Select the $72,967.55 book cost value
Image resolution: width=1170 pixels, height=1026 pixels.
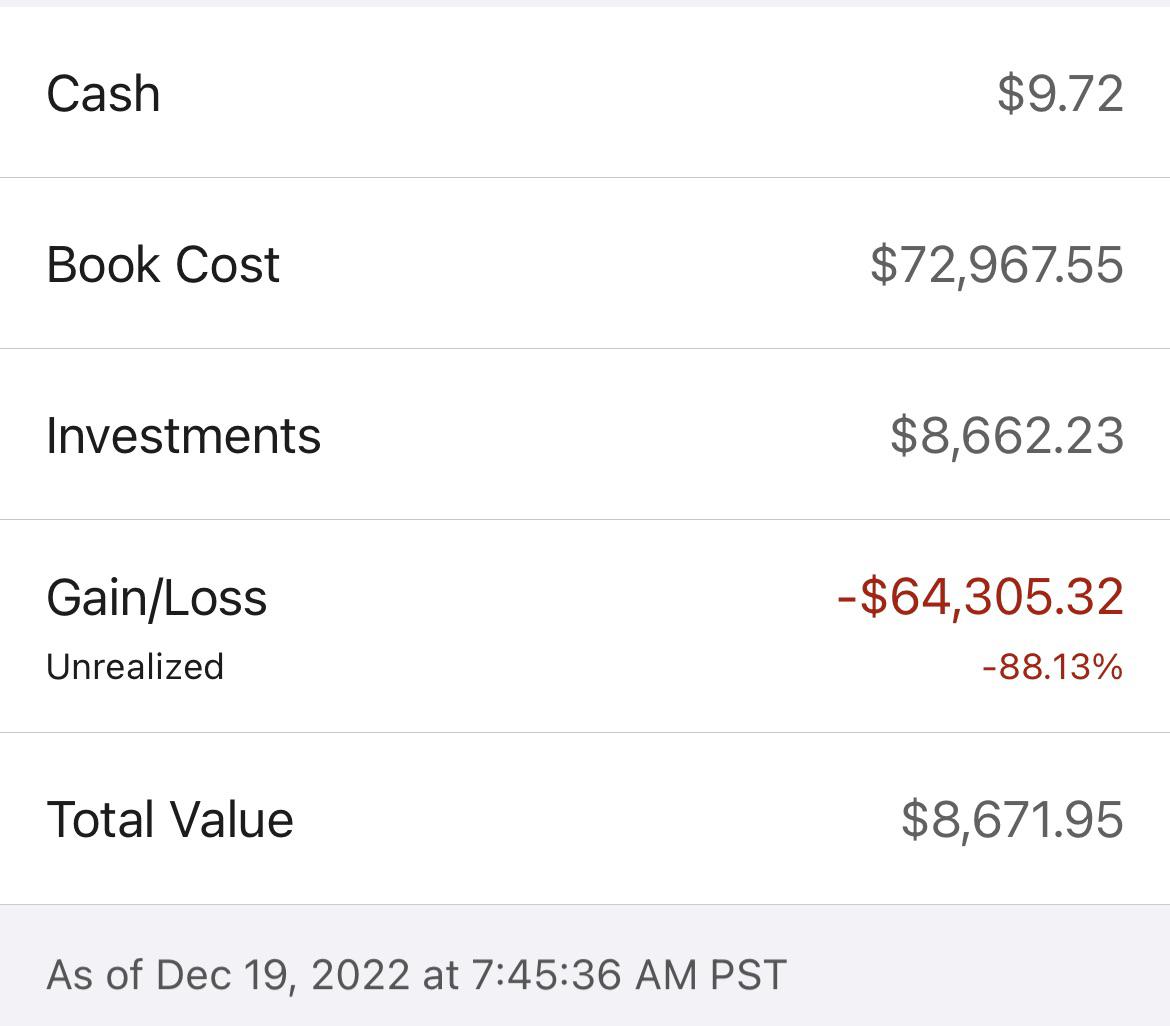996,265
